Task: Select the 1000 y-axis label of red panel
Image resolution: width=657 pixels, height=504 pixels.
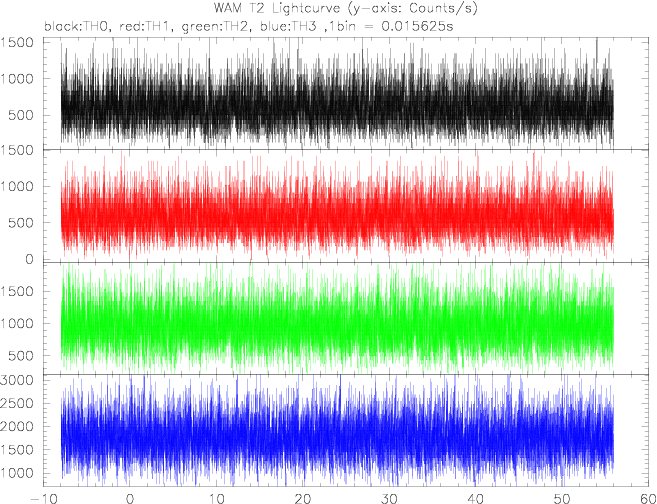Action: 18,186
